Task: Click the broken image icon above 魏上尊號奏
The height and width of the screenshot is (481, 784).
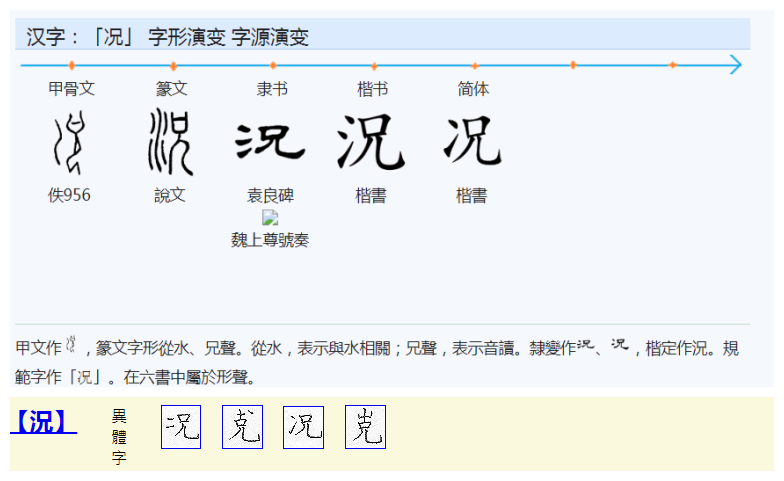Action: [x=270, y=218]
